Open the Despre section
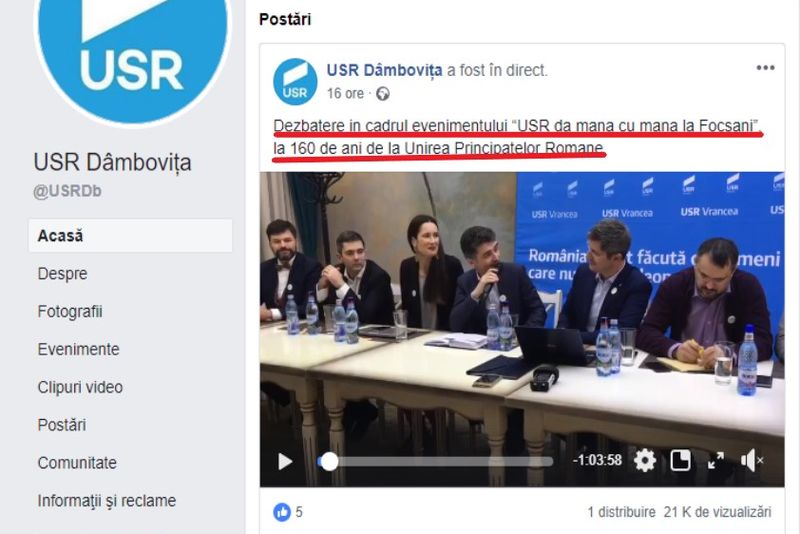800x534 pixels. [62, 274]
